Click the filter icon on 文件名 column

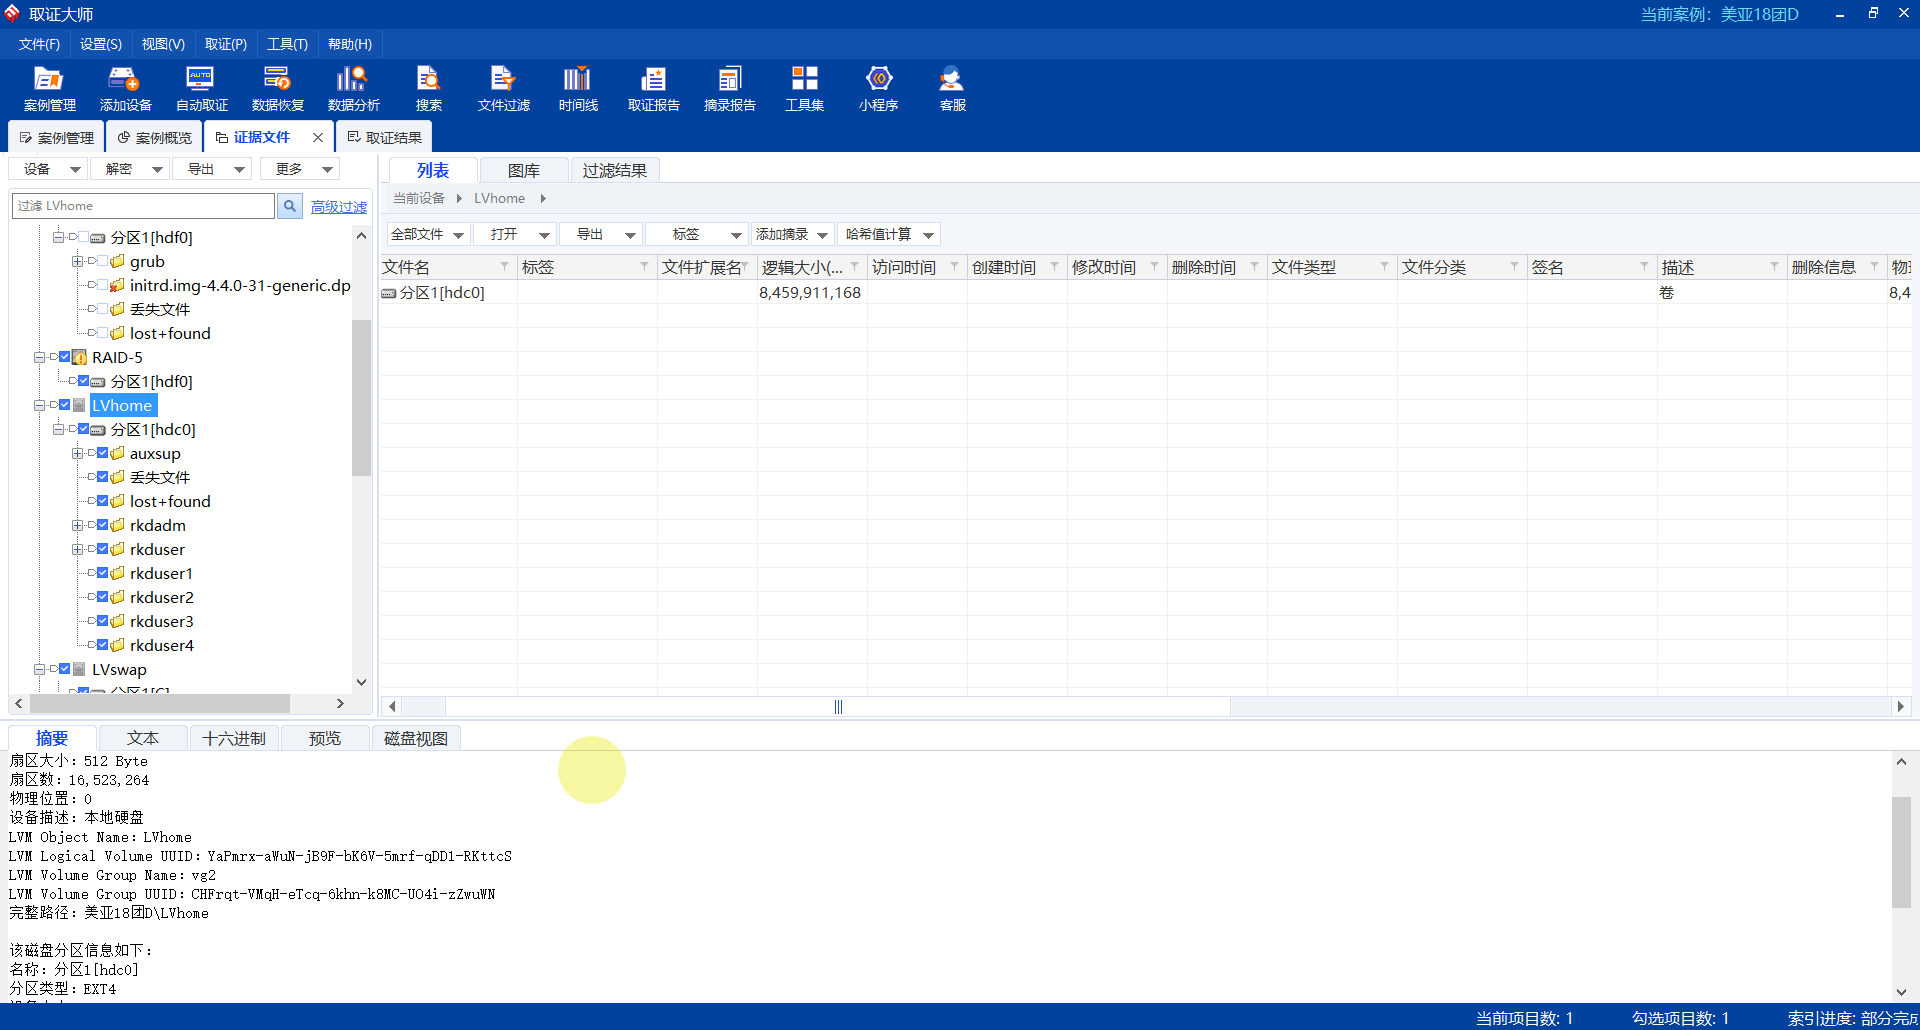coord(504,266)
